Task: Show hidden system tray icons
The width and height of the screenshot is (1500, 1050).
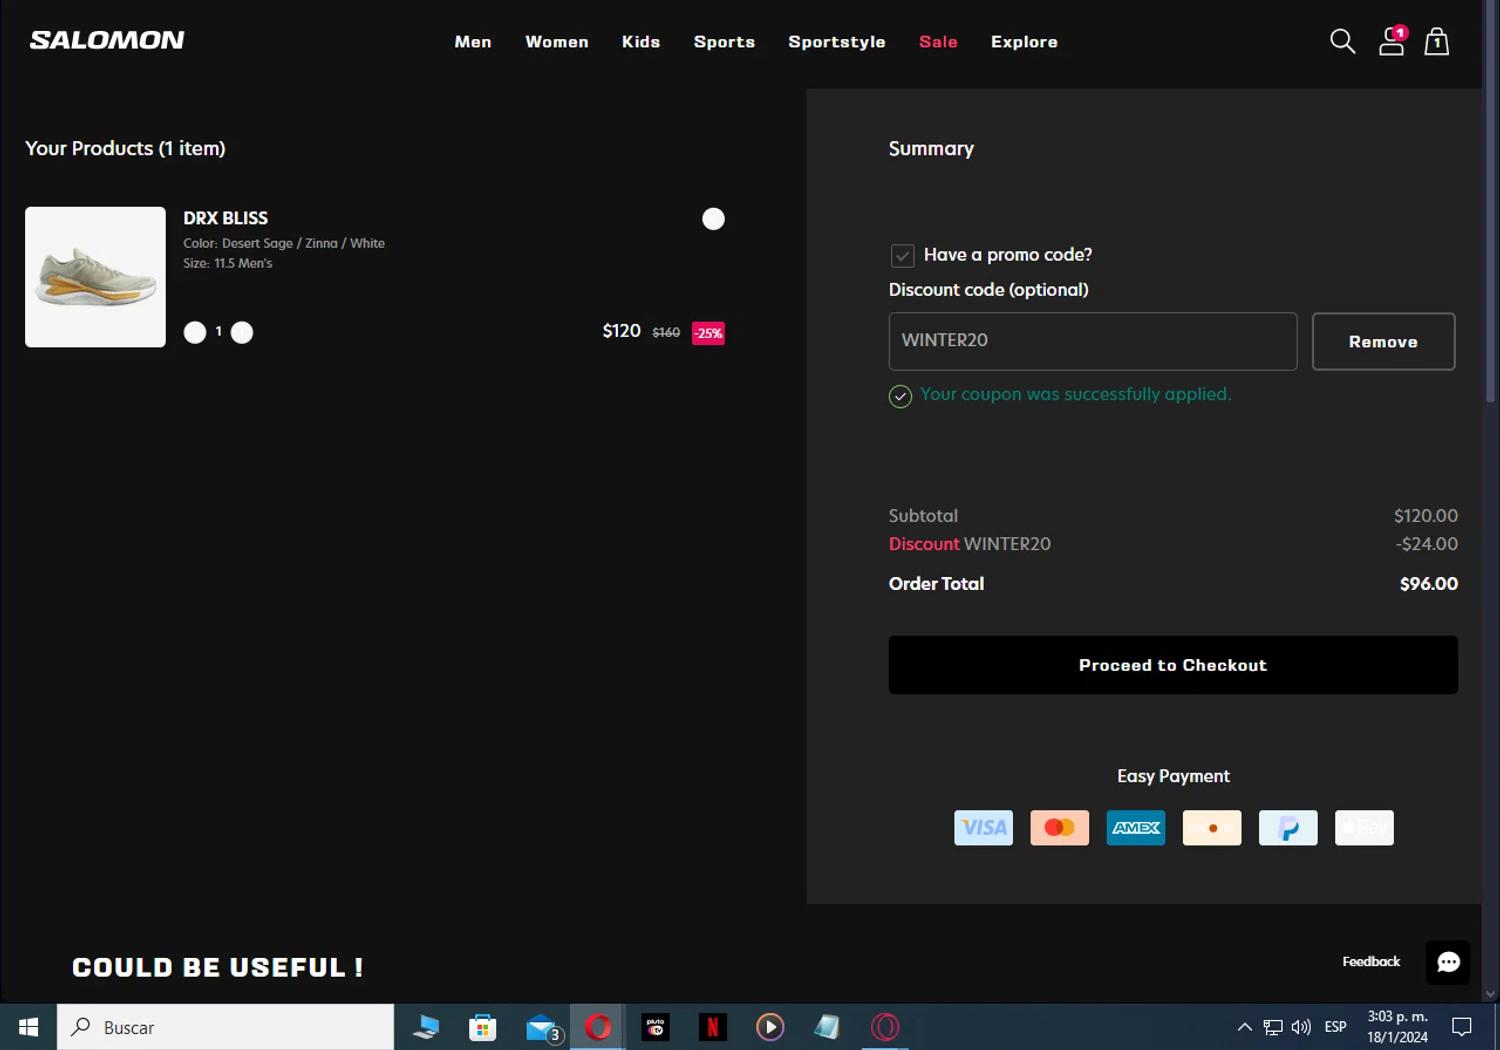Action: [1244, 1027]
